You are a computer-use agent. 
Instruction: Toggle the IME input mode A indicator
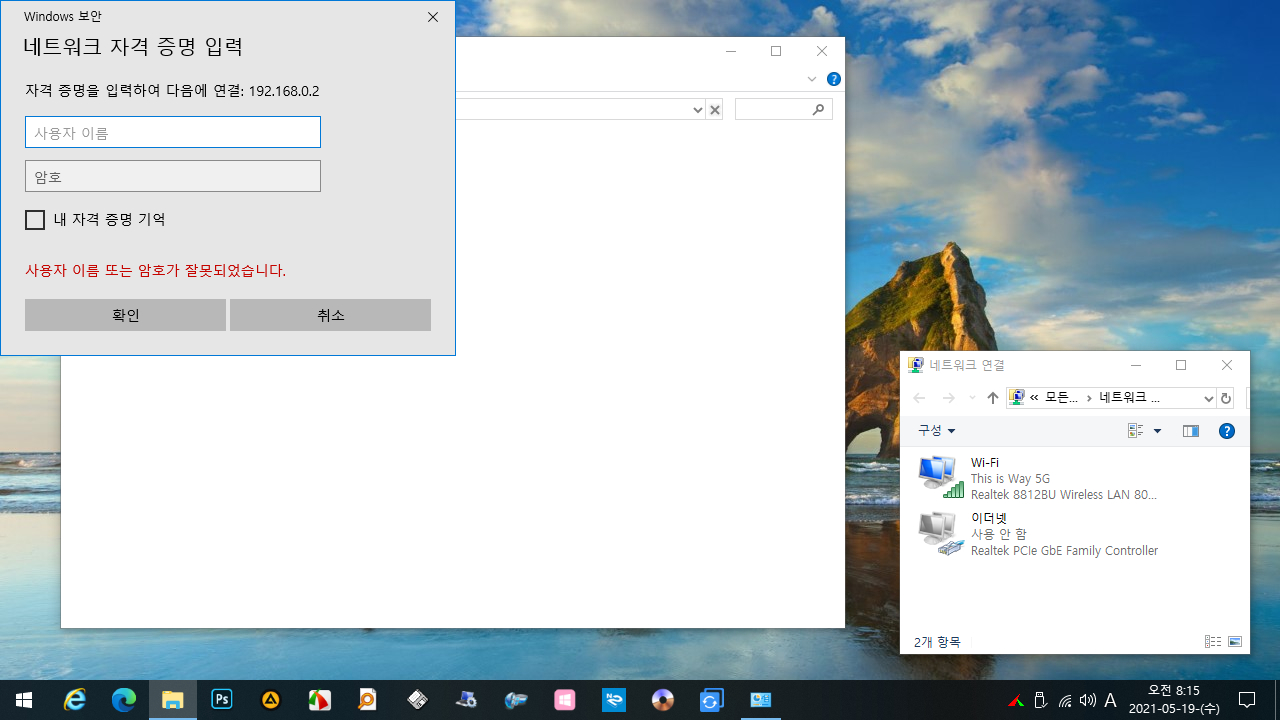[x=1110, y=700]
